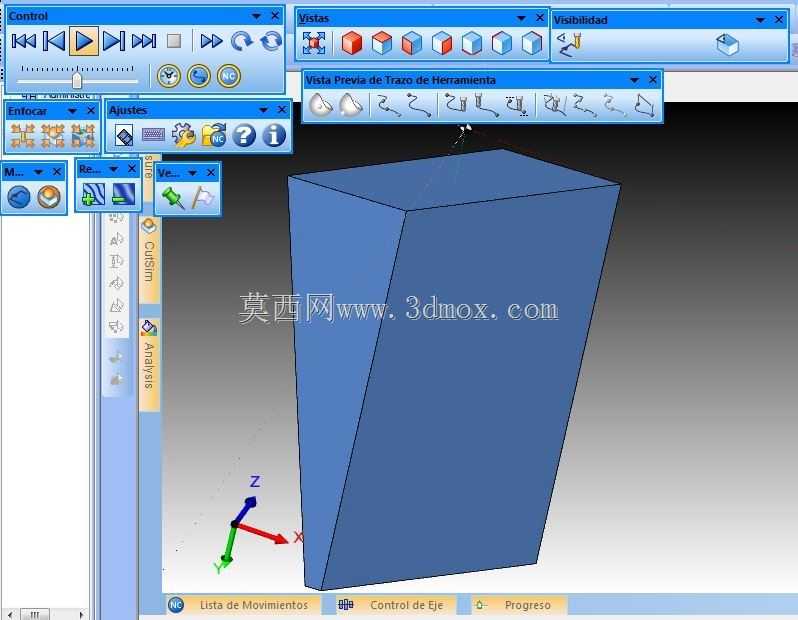
Task: Open help with the question mark icon
Action: click(244, 135)
